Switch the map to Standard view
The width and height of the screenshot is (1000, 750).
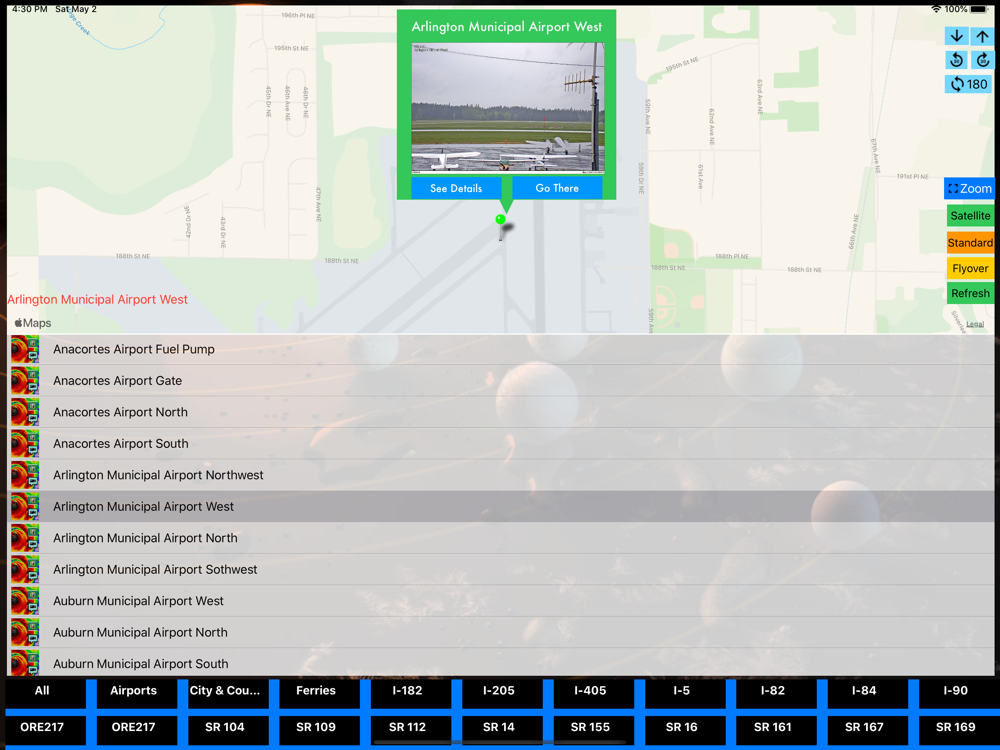[x=970, y=242]
